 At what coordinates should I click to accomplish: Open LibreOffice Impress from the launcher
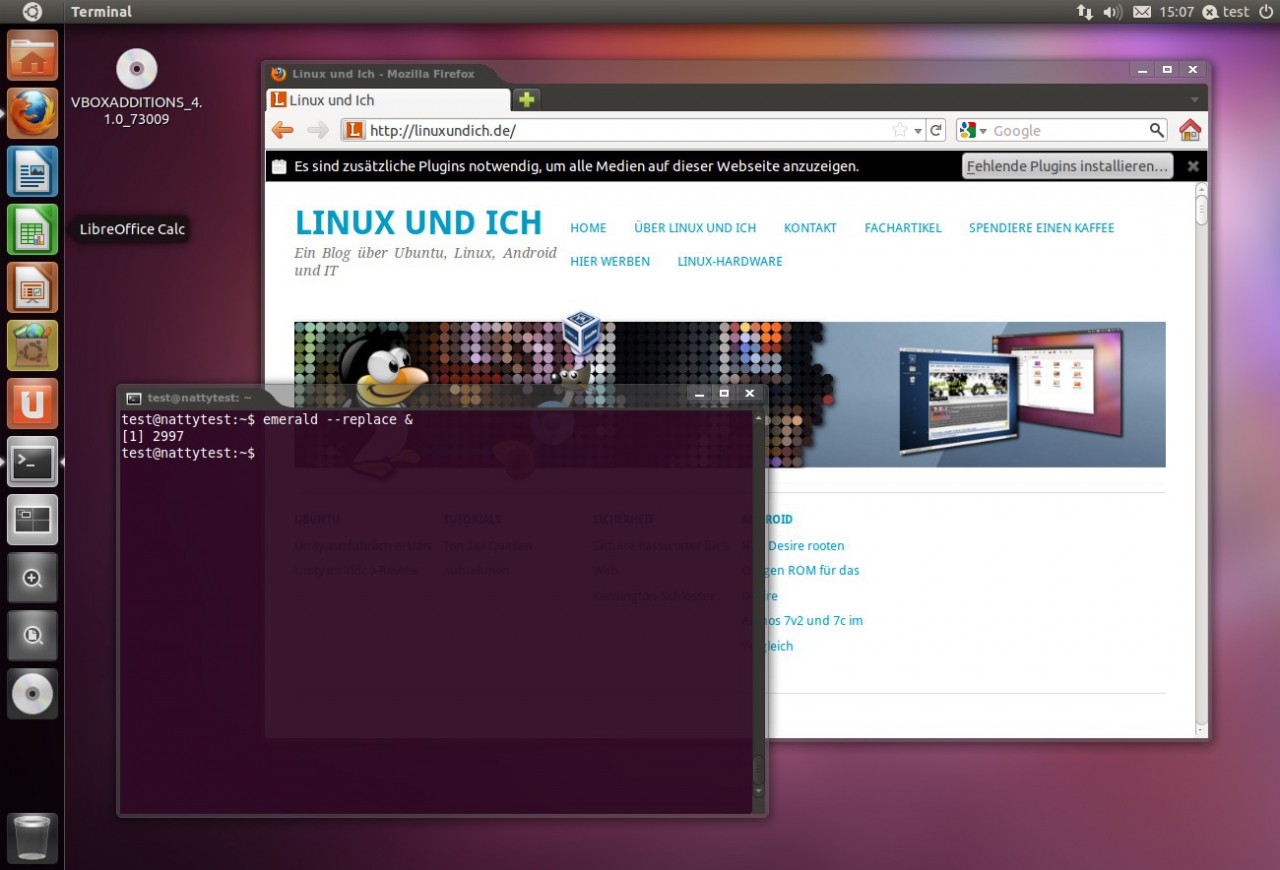[33, 287]
